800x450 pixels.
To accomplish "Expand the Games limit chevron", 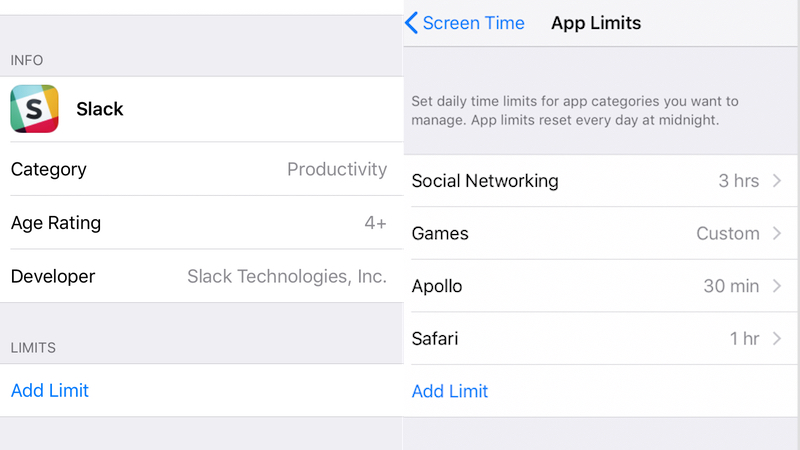I will 777,233.
